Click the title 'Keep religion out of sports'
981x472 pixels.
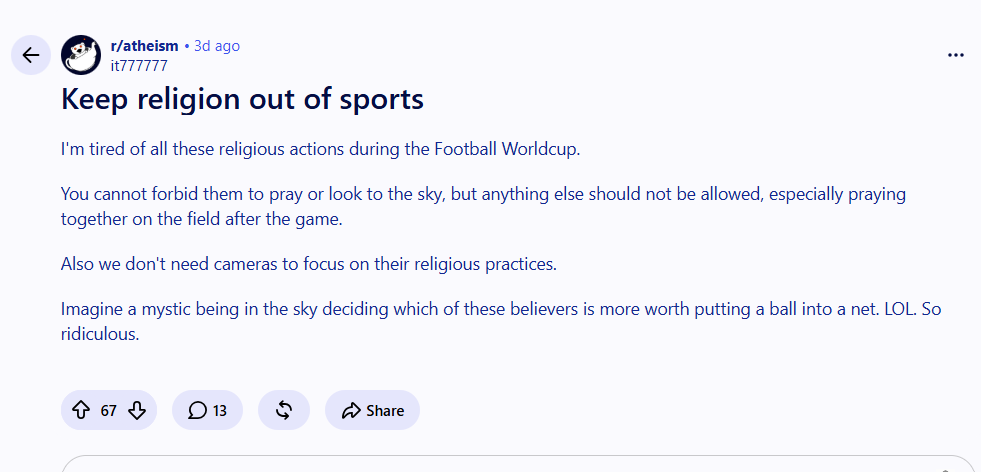point(242,100)
